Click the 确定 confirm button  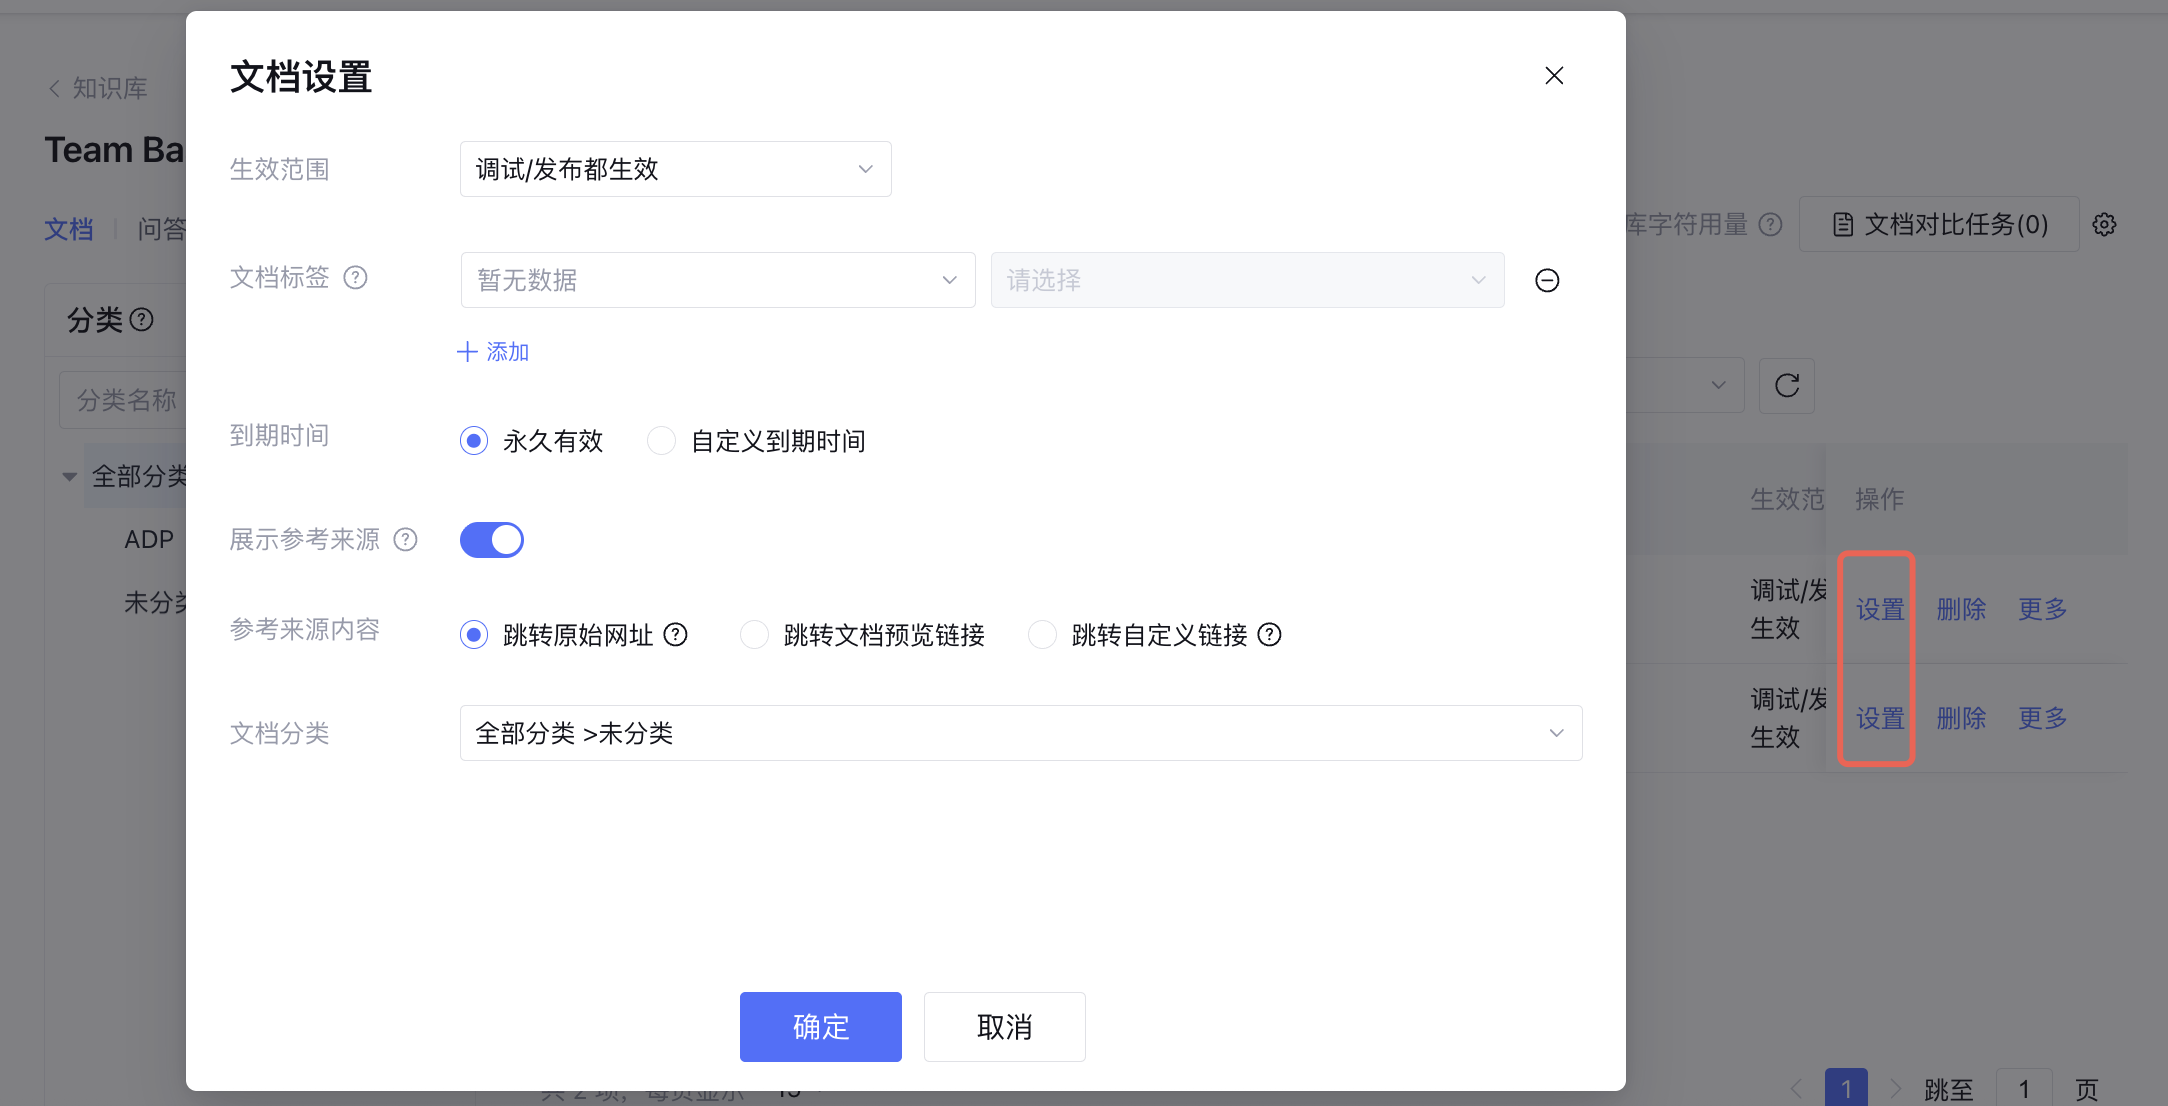[x=820, y=1027]
